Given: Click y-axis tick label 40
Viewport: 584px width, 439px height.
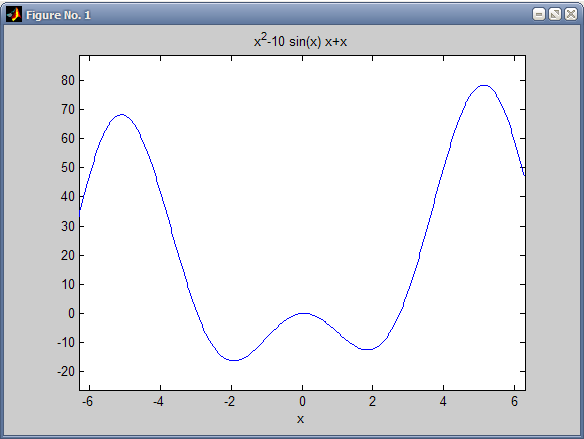Looking at the screenshot, I should (68, 197).
